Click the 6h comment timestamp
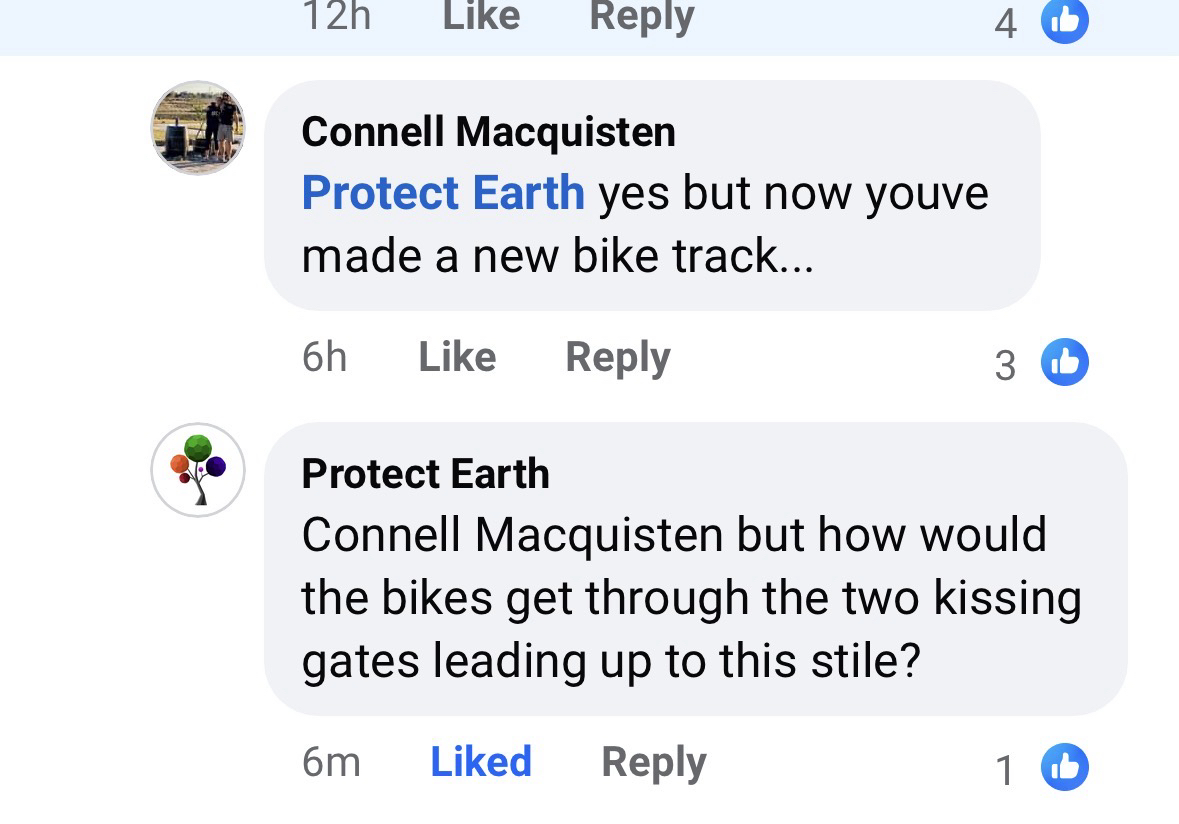The image size is (1179, 824). click(x=324, y=357)
